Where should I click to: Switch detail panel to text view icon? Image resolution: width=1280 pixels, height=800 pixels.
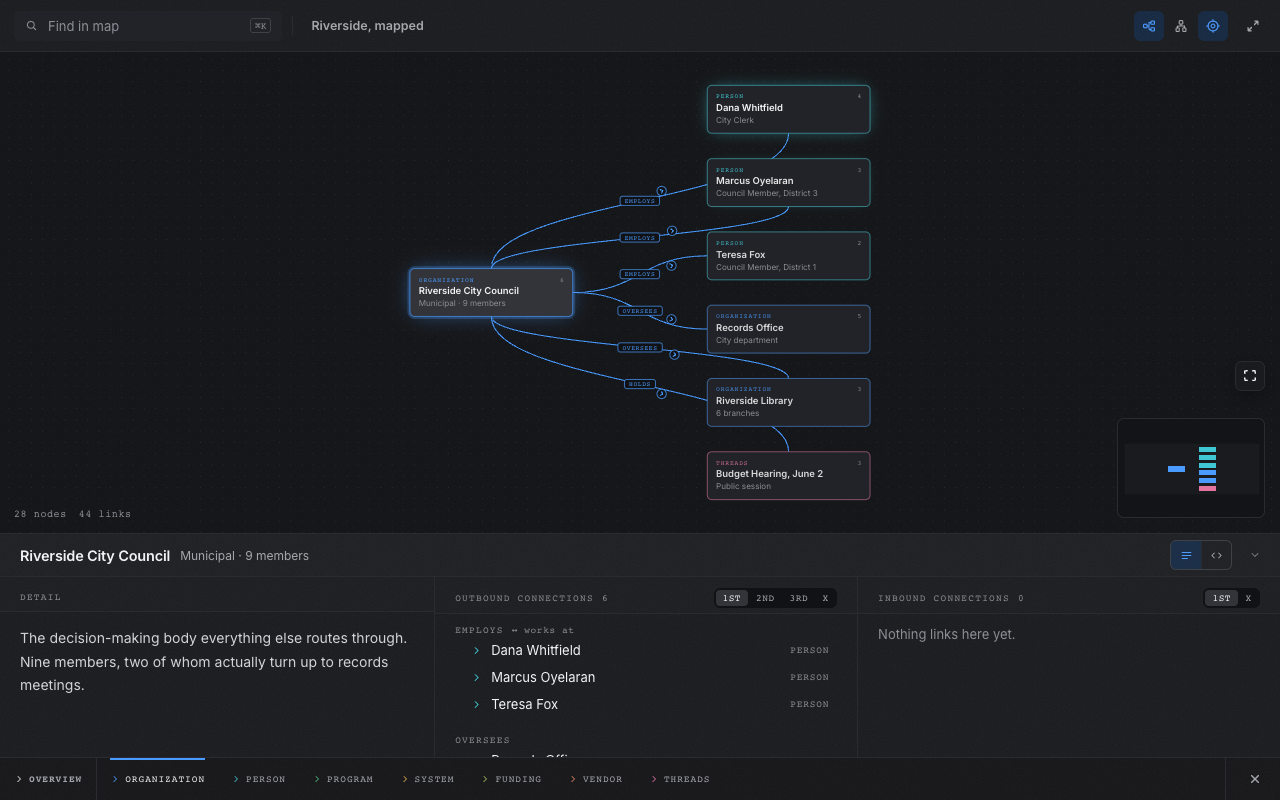1187,555
